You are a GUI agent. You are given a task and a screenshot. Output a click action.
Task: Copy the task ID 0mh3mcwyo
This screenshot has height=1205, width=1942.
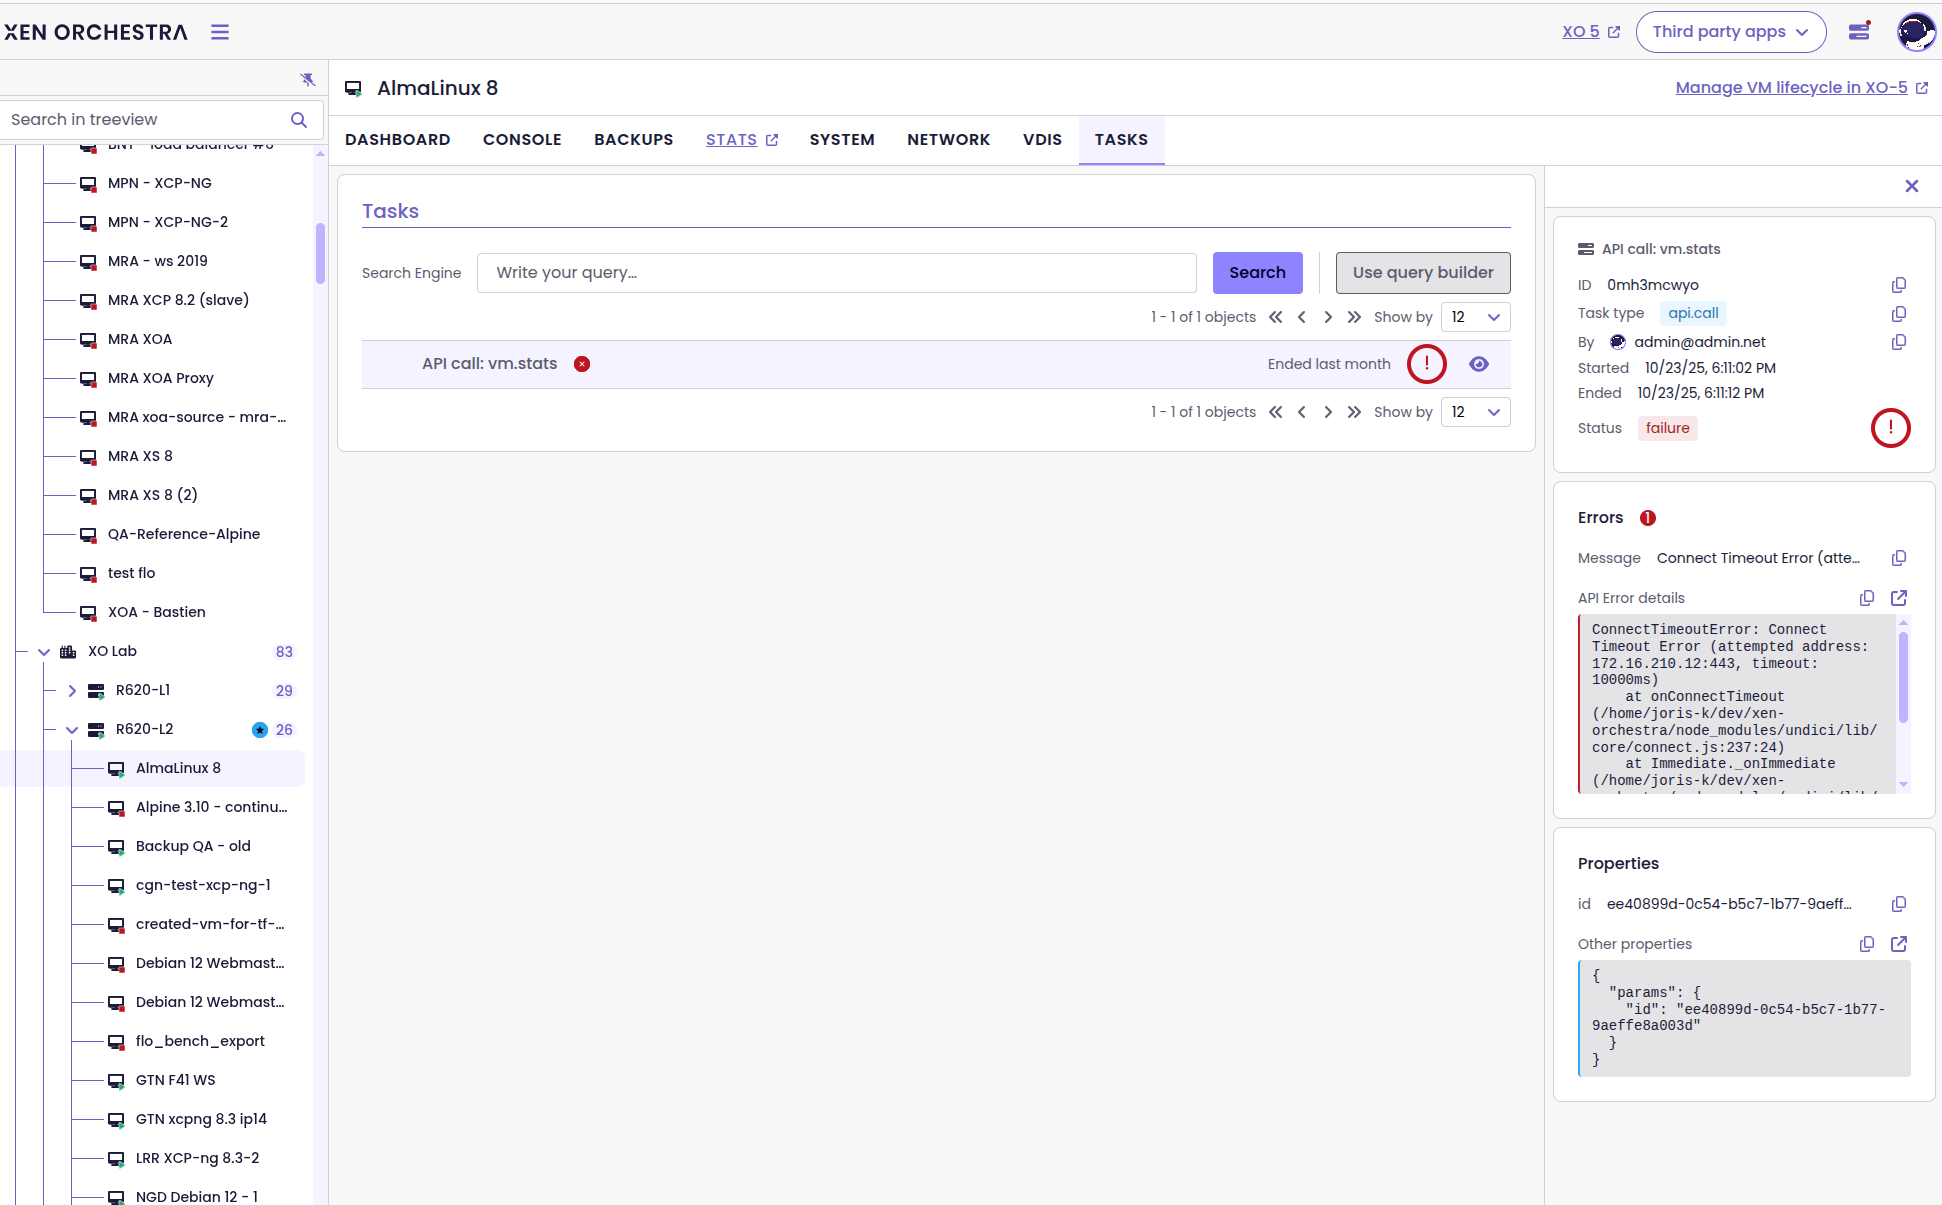(x=1898, y=285)
